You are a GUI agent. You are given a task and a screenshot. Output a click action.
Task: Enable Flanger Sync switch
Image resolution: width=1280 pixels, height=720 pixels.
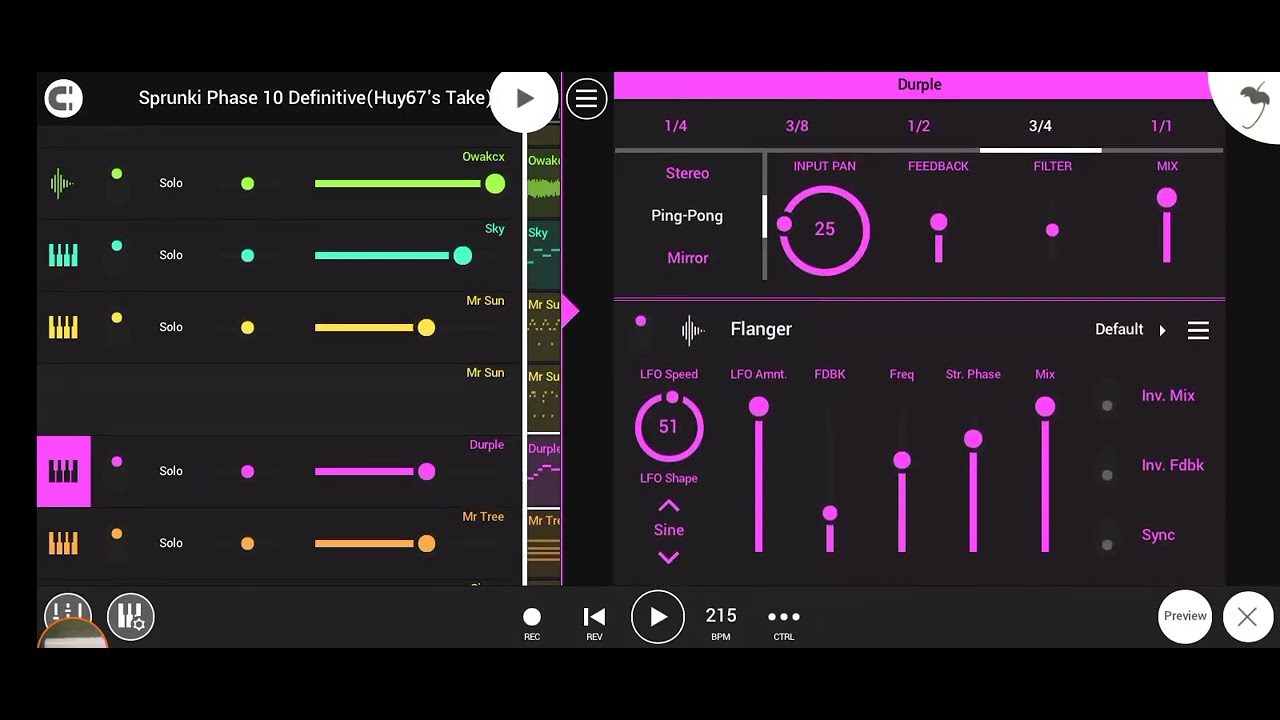pyautogui.click(x=1107, y=545)
